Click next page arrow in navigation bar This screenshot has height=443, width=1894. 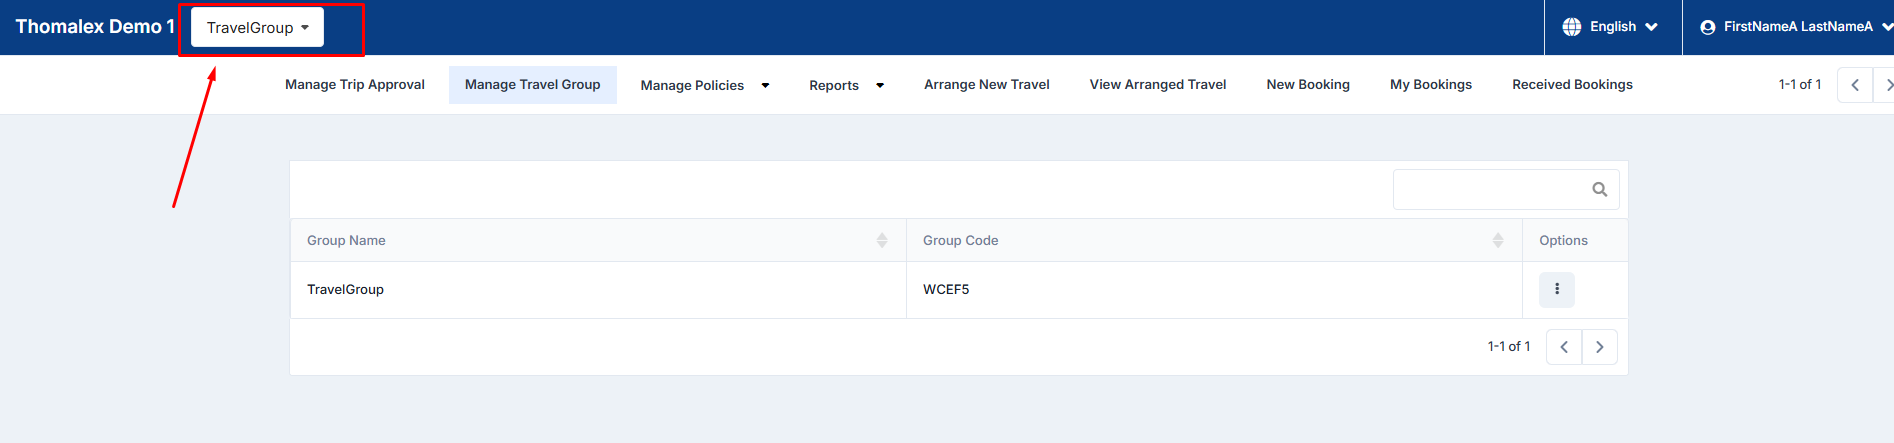click(x=1885, y=85)
